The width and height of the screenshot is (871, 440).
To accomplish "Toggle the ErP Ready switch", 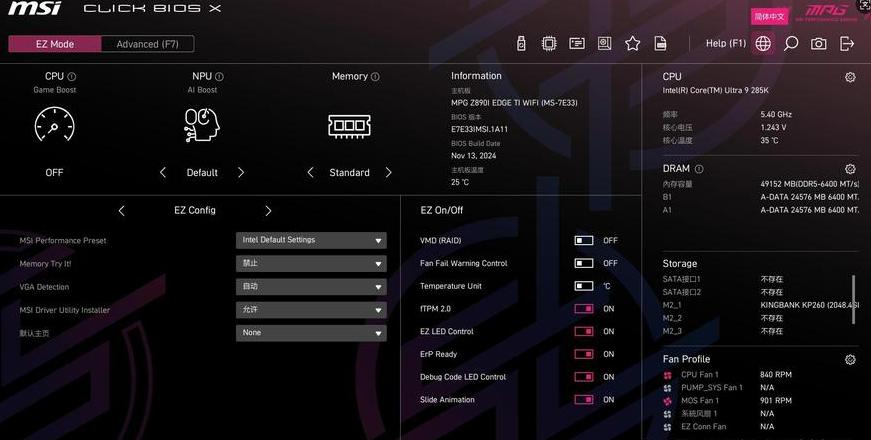I will [584, 354].
